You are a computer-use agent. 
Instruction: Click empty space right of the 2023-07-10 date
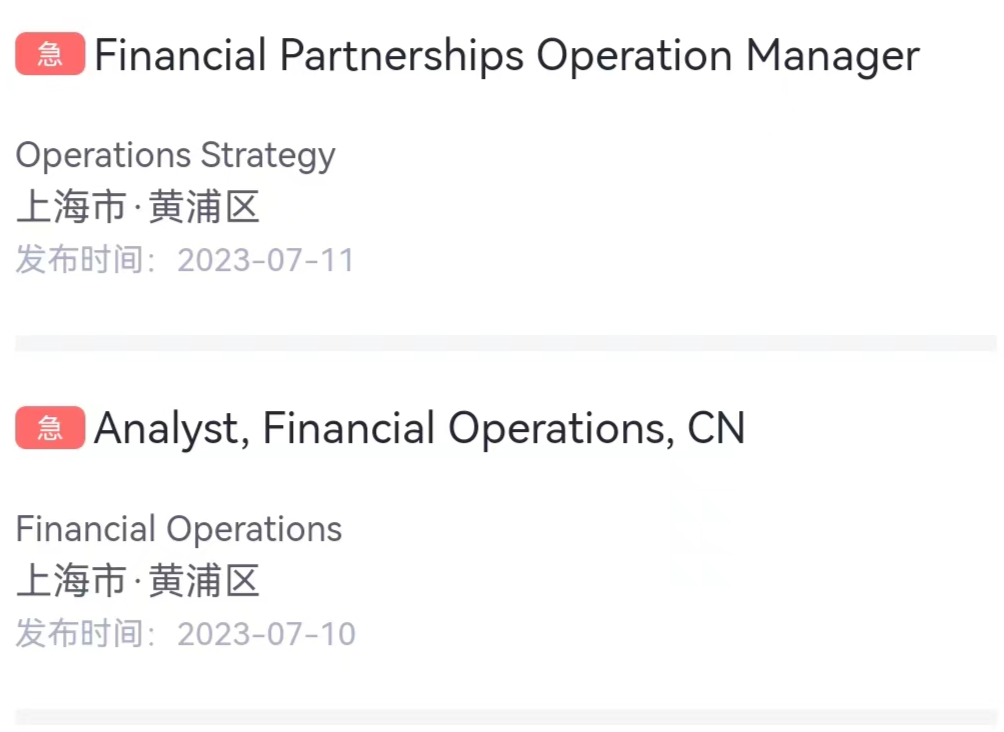point(650,634)
